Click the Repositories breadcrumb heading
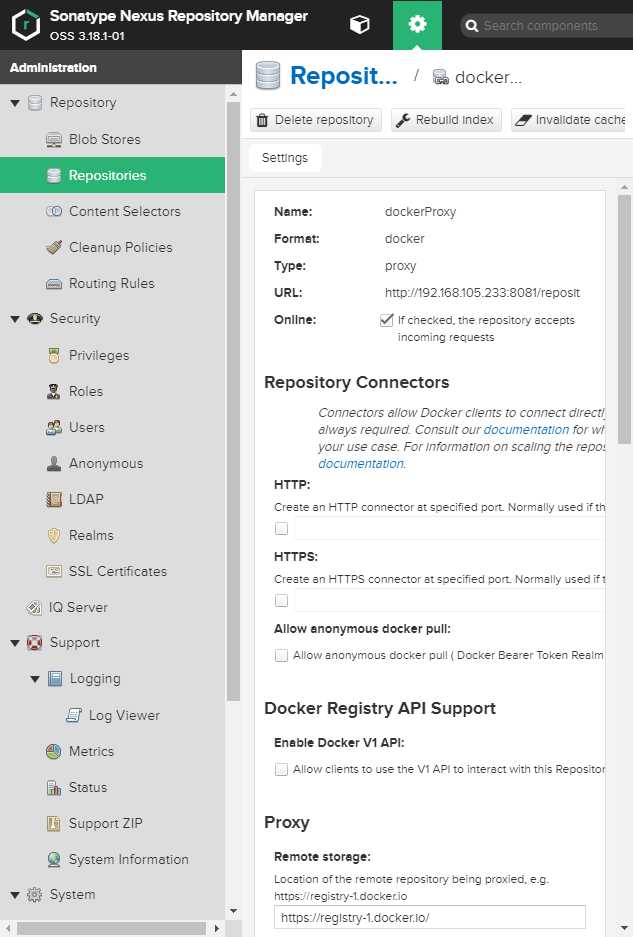Viewport: 633px width, 937px height. click(x=343, y=76)
